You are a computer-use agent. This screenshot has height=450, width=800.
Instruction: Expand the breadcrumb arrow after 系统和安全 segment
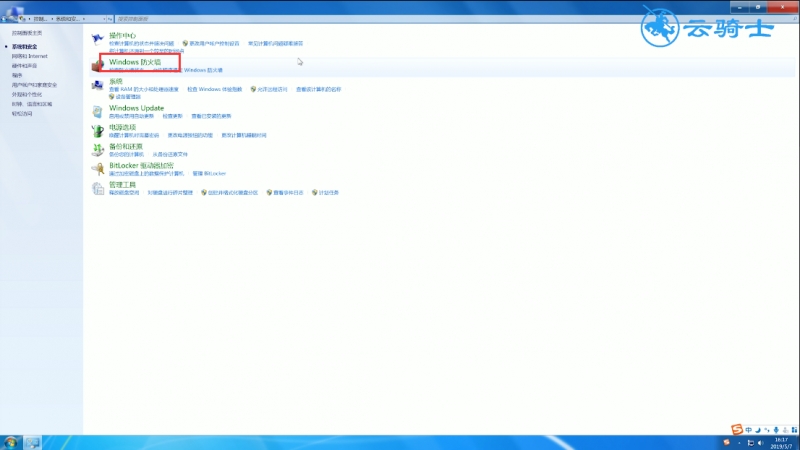[84, 19]
